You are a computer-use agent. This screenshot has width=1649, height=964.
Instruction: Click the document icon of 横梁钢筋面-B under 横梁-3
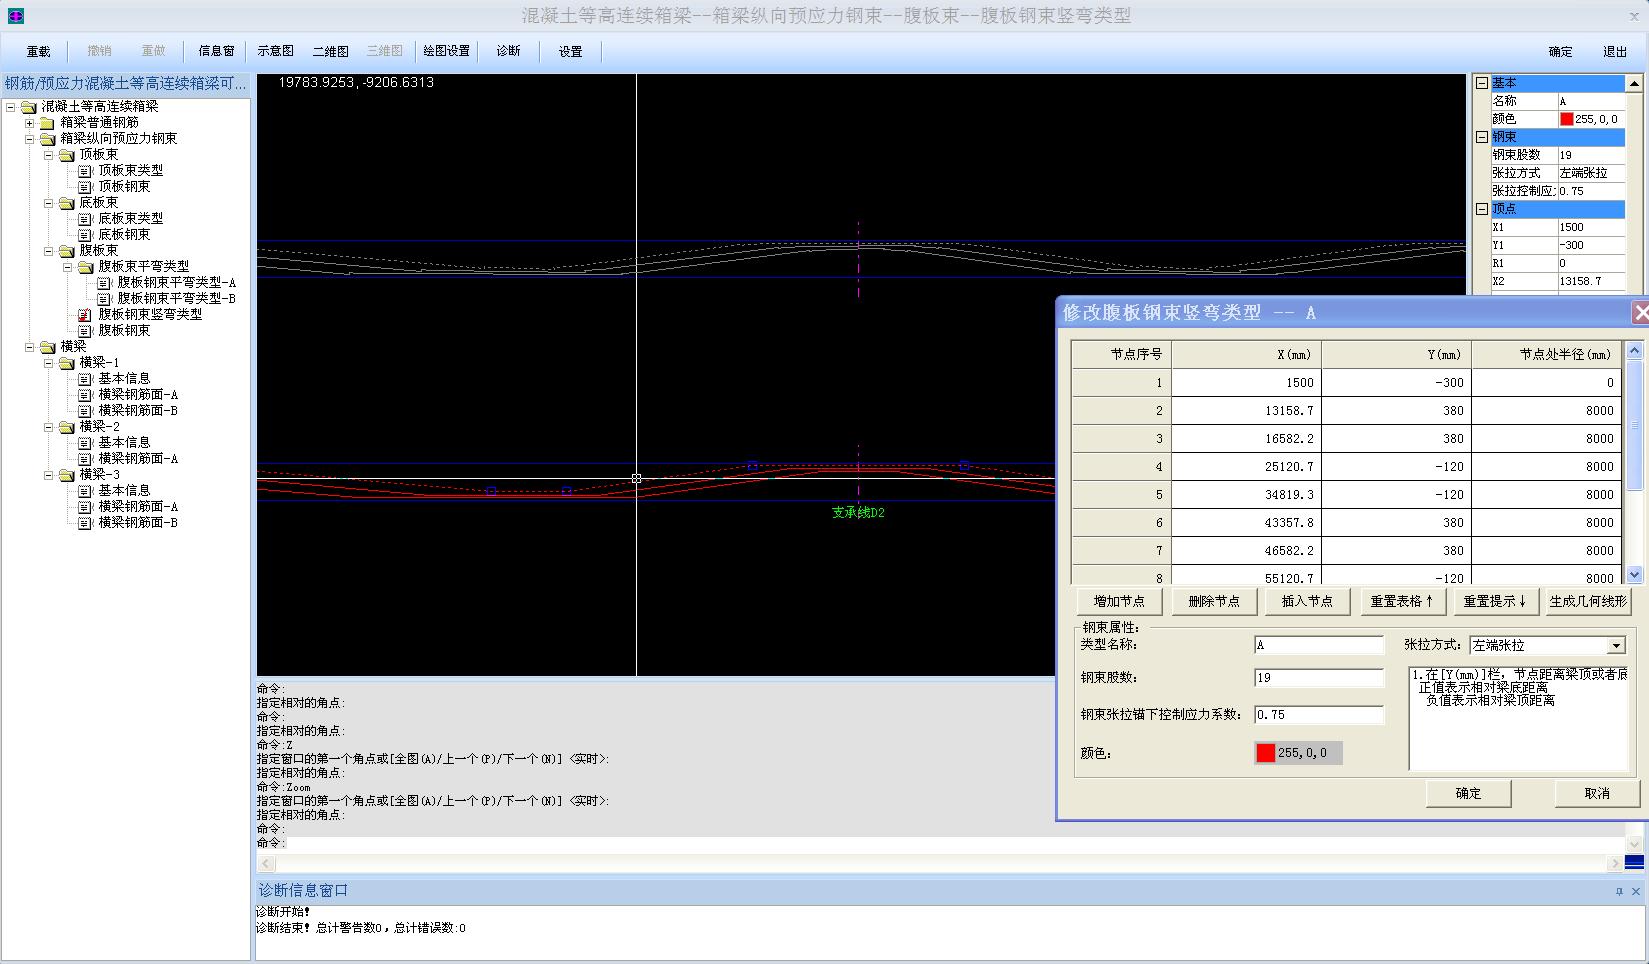pos(85,522)
